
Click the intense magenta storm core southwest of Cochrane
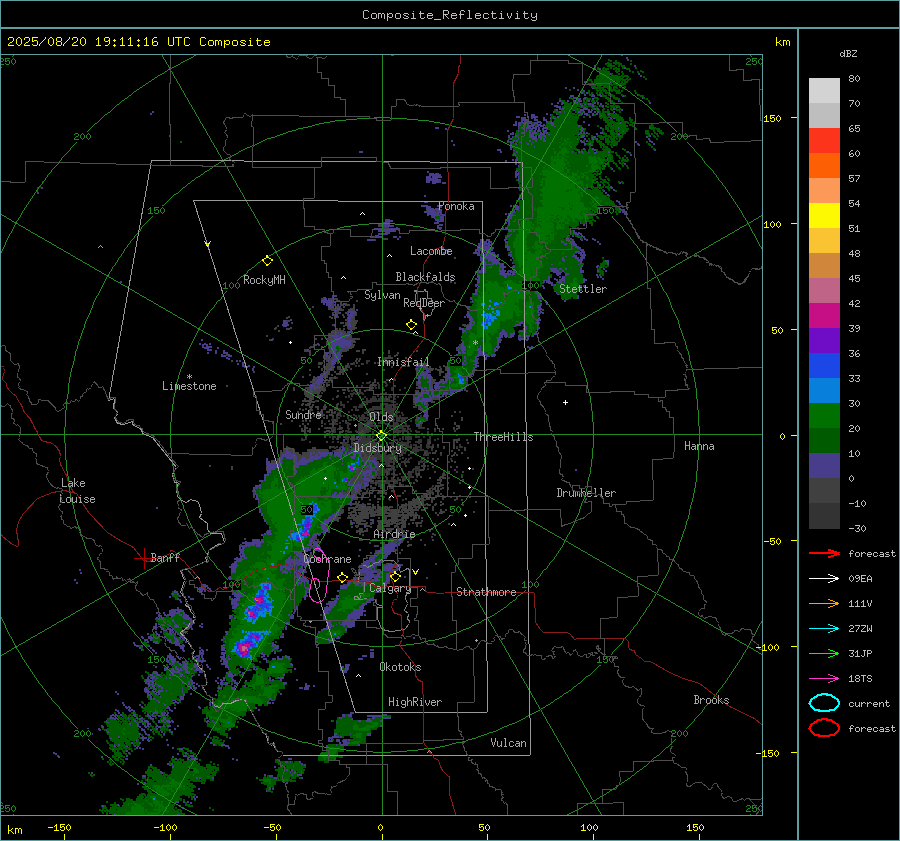click(245, 648)
